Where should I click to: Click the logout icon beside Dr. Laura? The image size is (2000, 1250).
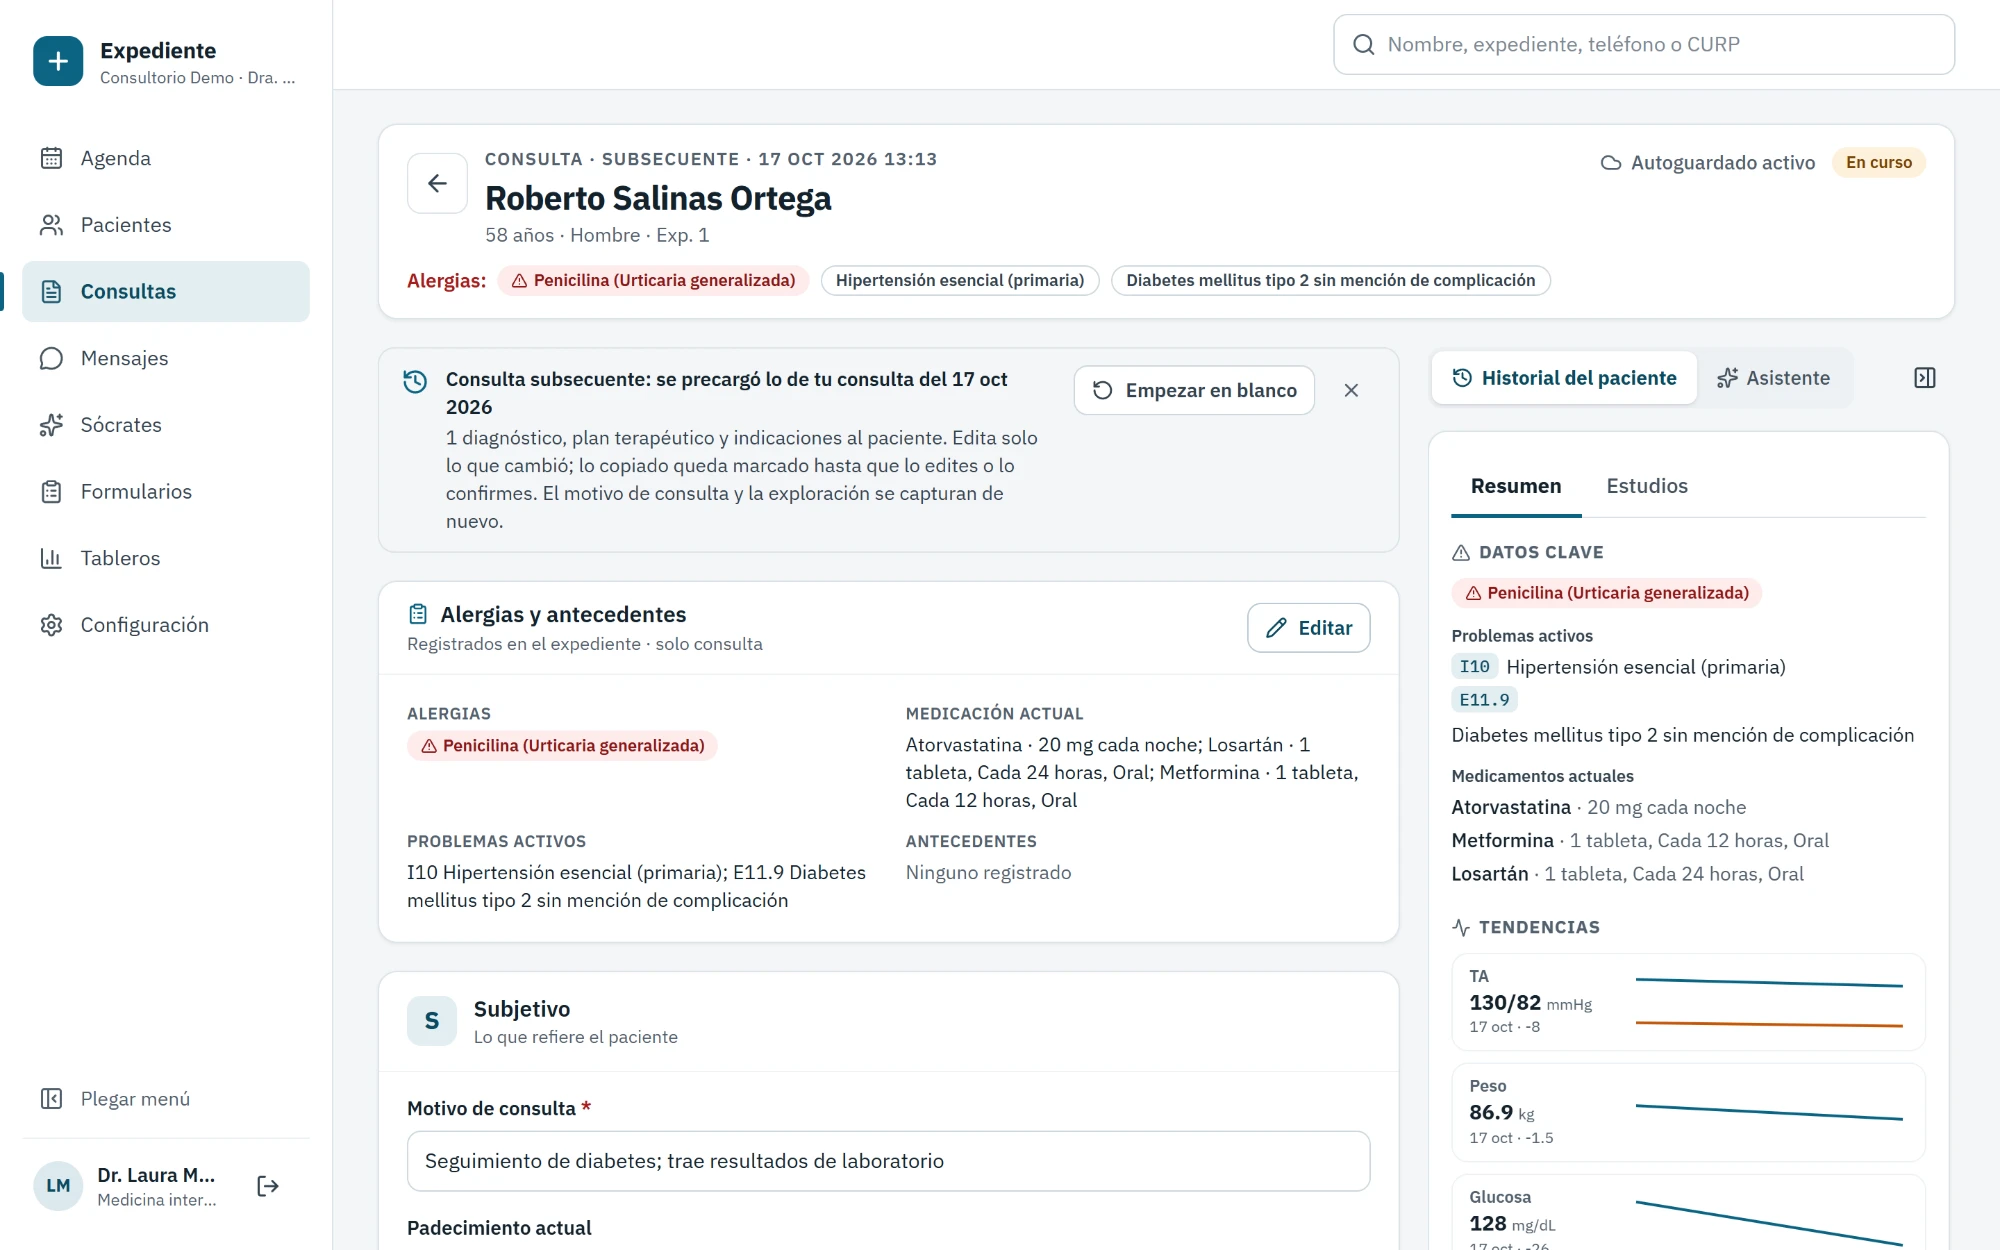(268, 1186)
